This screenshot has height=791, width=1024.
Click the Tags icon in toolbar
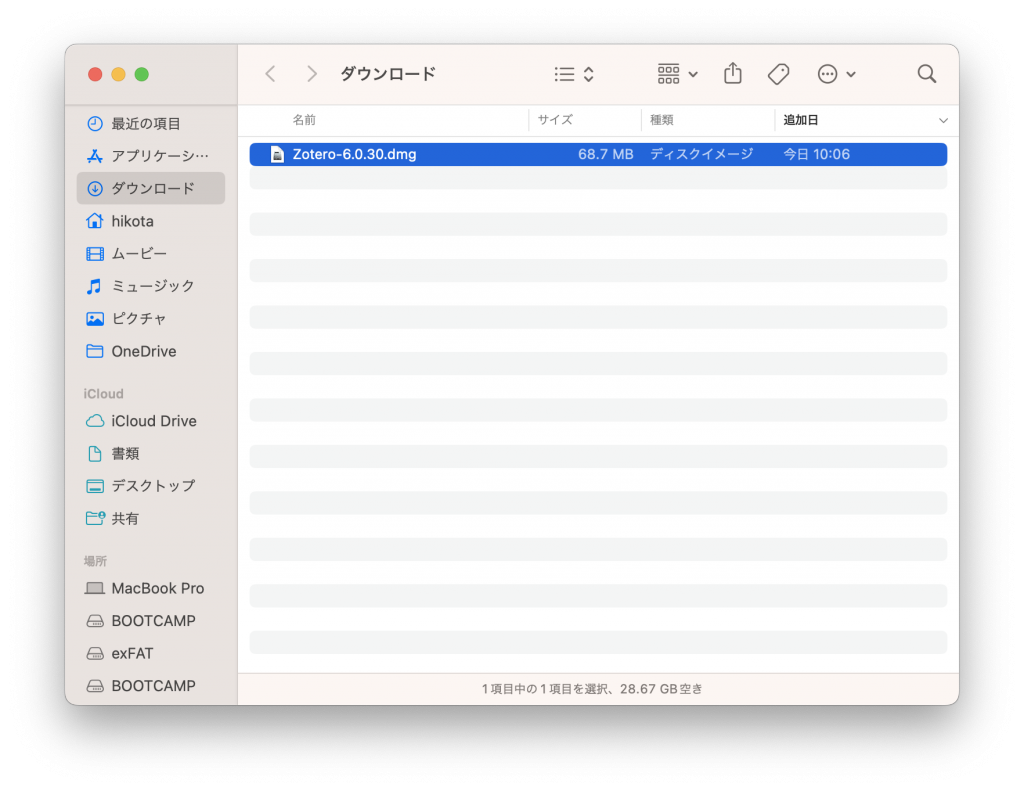778,74
